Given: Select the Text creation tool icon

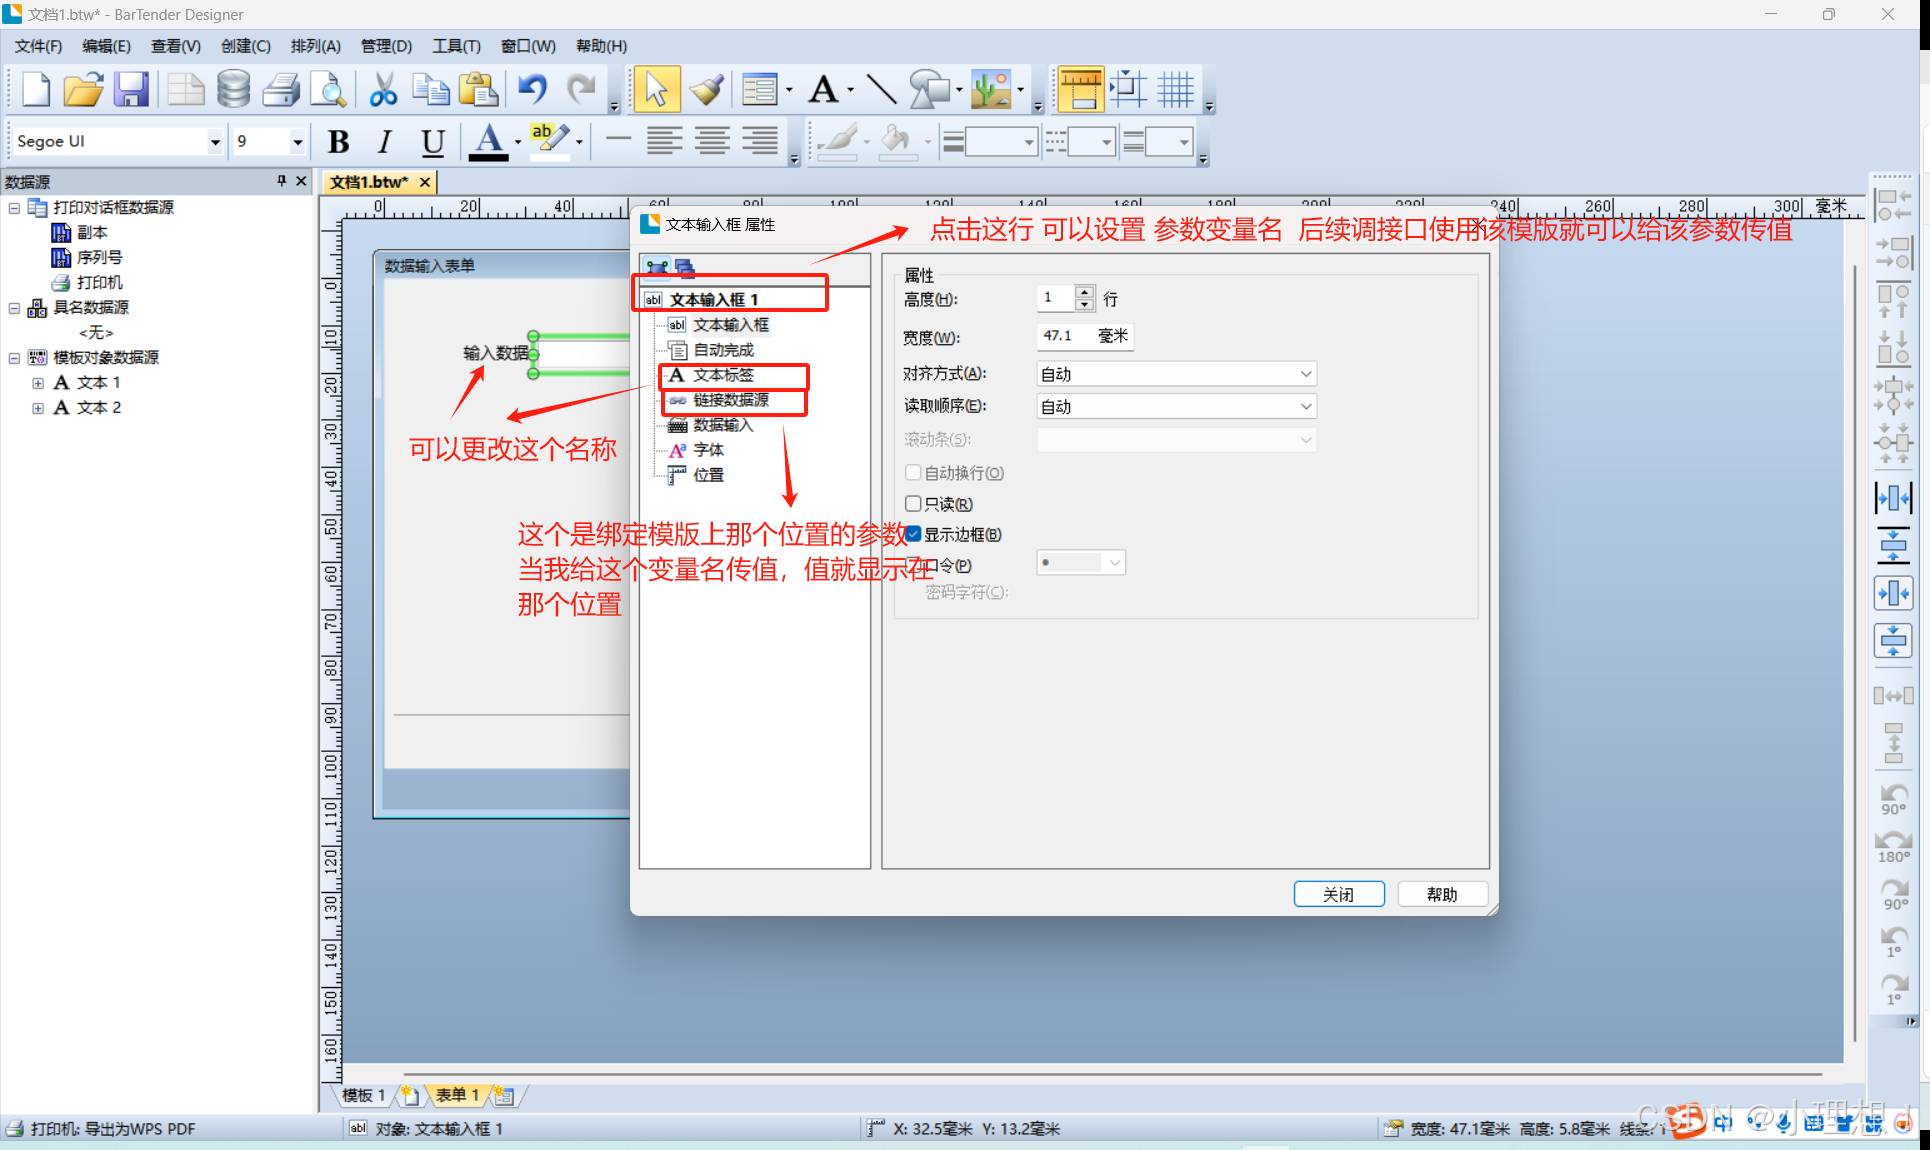Looking at the screenshot, I should [823, 90].
